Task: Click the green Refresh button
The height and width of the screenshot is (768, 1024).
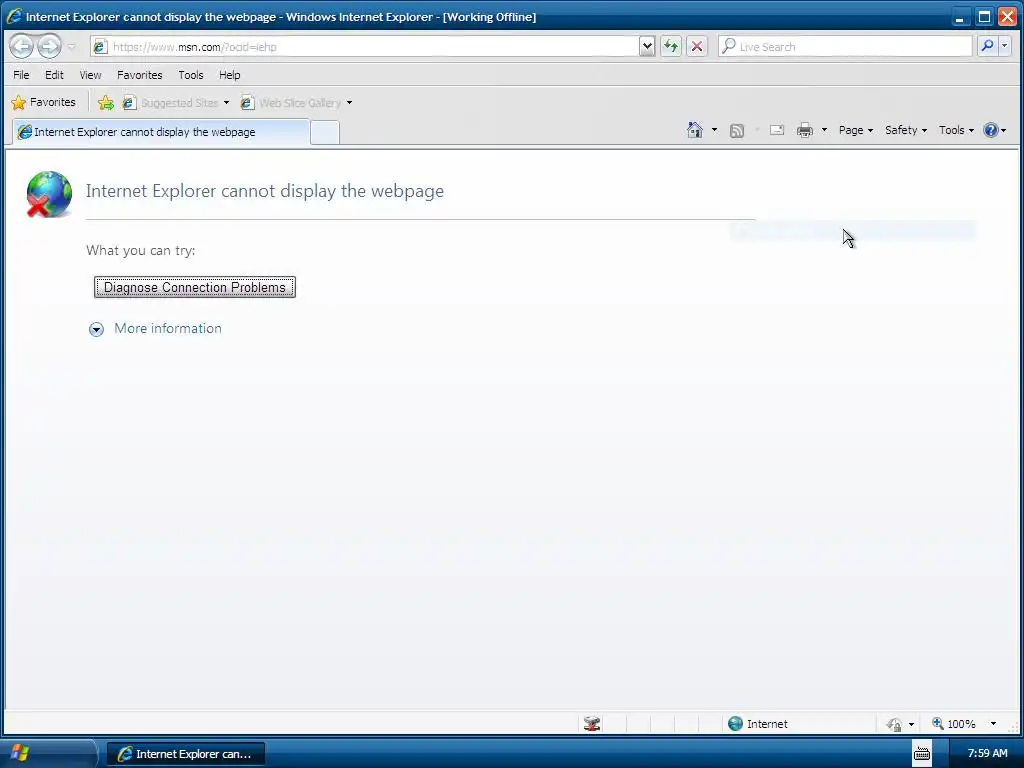Action: click(671, 46)
